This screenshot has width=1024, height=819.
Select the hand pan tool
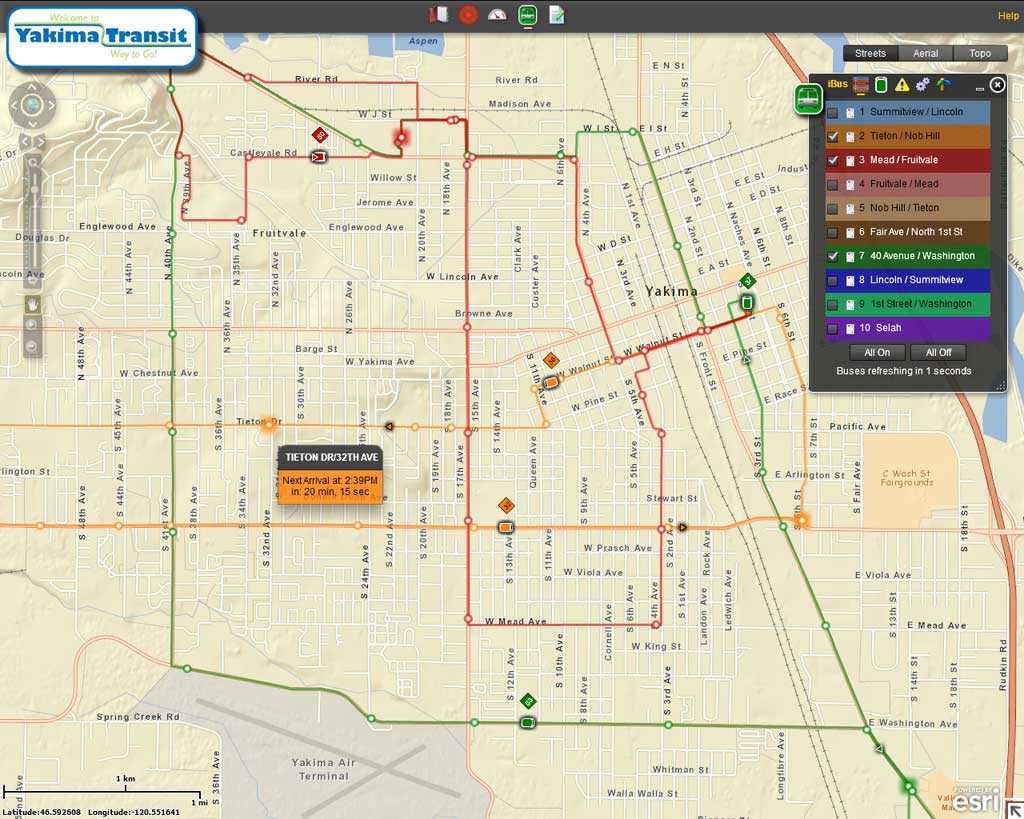coord(32,304)
